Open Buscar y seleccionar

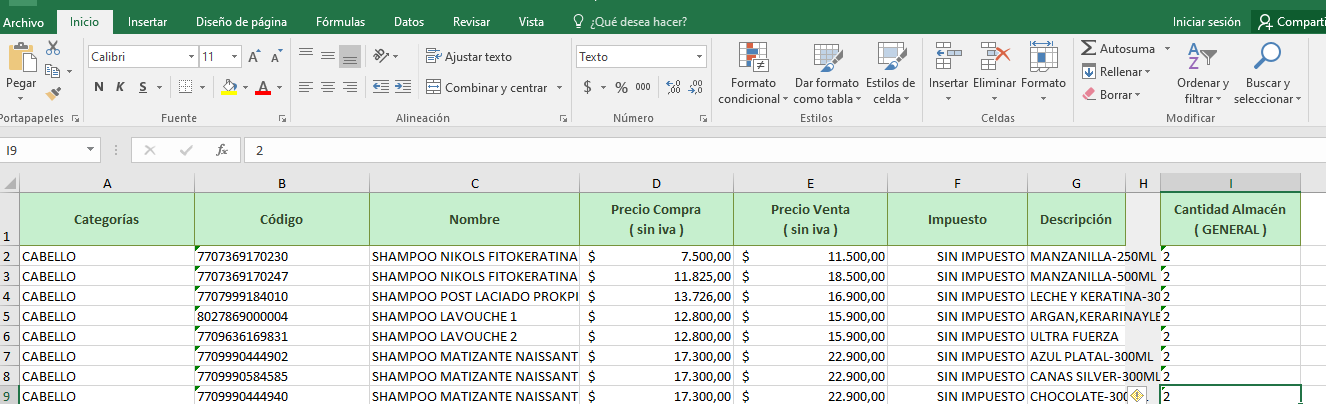[x=1267, y=73]
